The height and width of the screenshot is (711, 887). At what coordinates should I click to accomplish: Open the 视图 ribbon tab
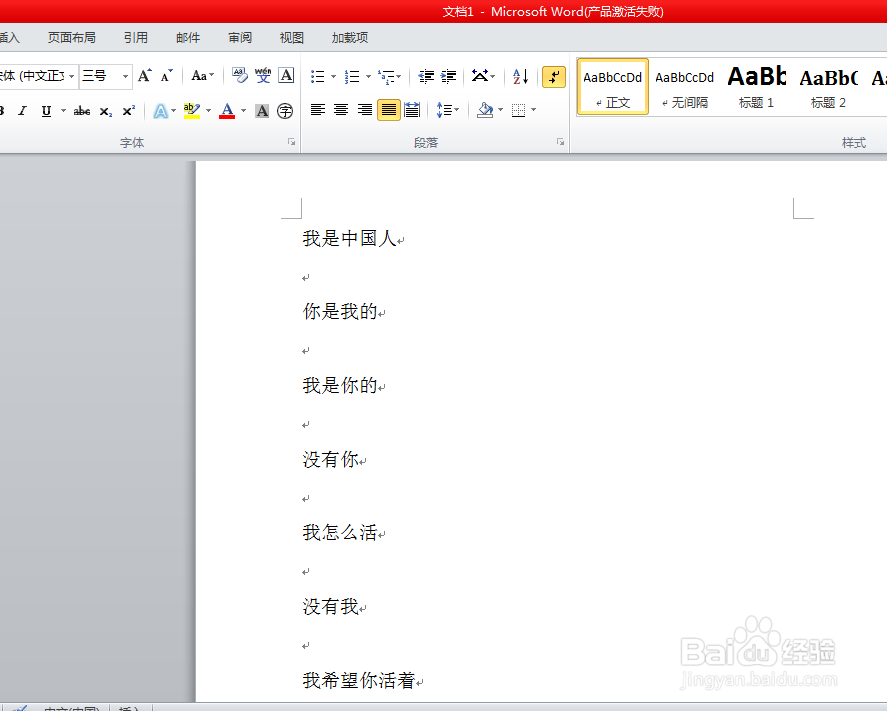(291, 37)
